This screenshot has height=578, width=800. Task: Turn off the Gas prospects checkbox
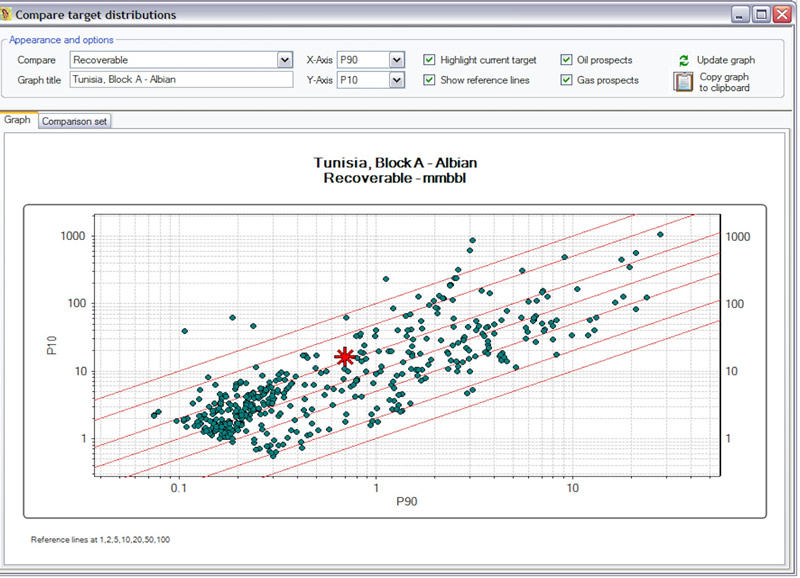click(x=567, y=80)
